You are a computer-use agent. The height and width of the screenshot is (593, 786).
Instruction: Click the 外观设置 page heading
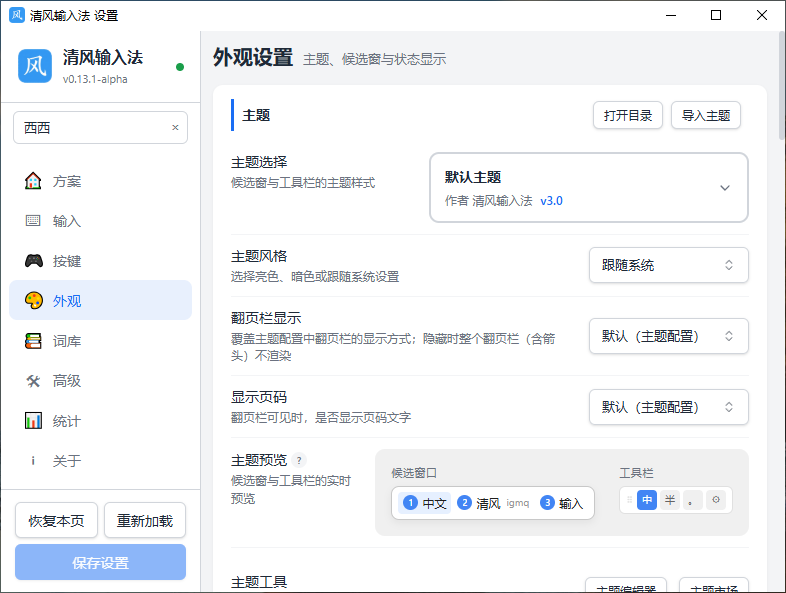[253, 57]
